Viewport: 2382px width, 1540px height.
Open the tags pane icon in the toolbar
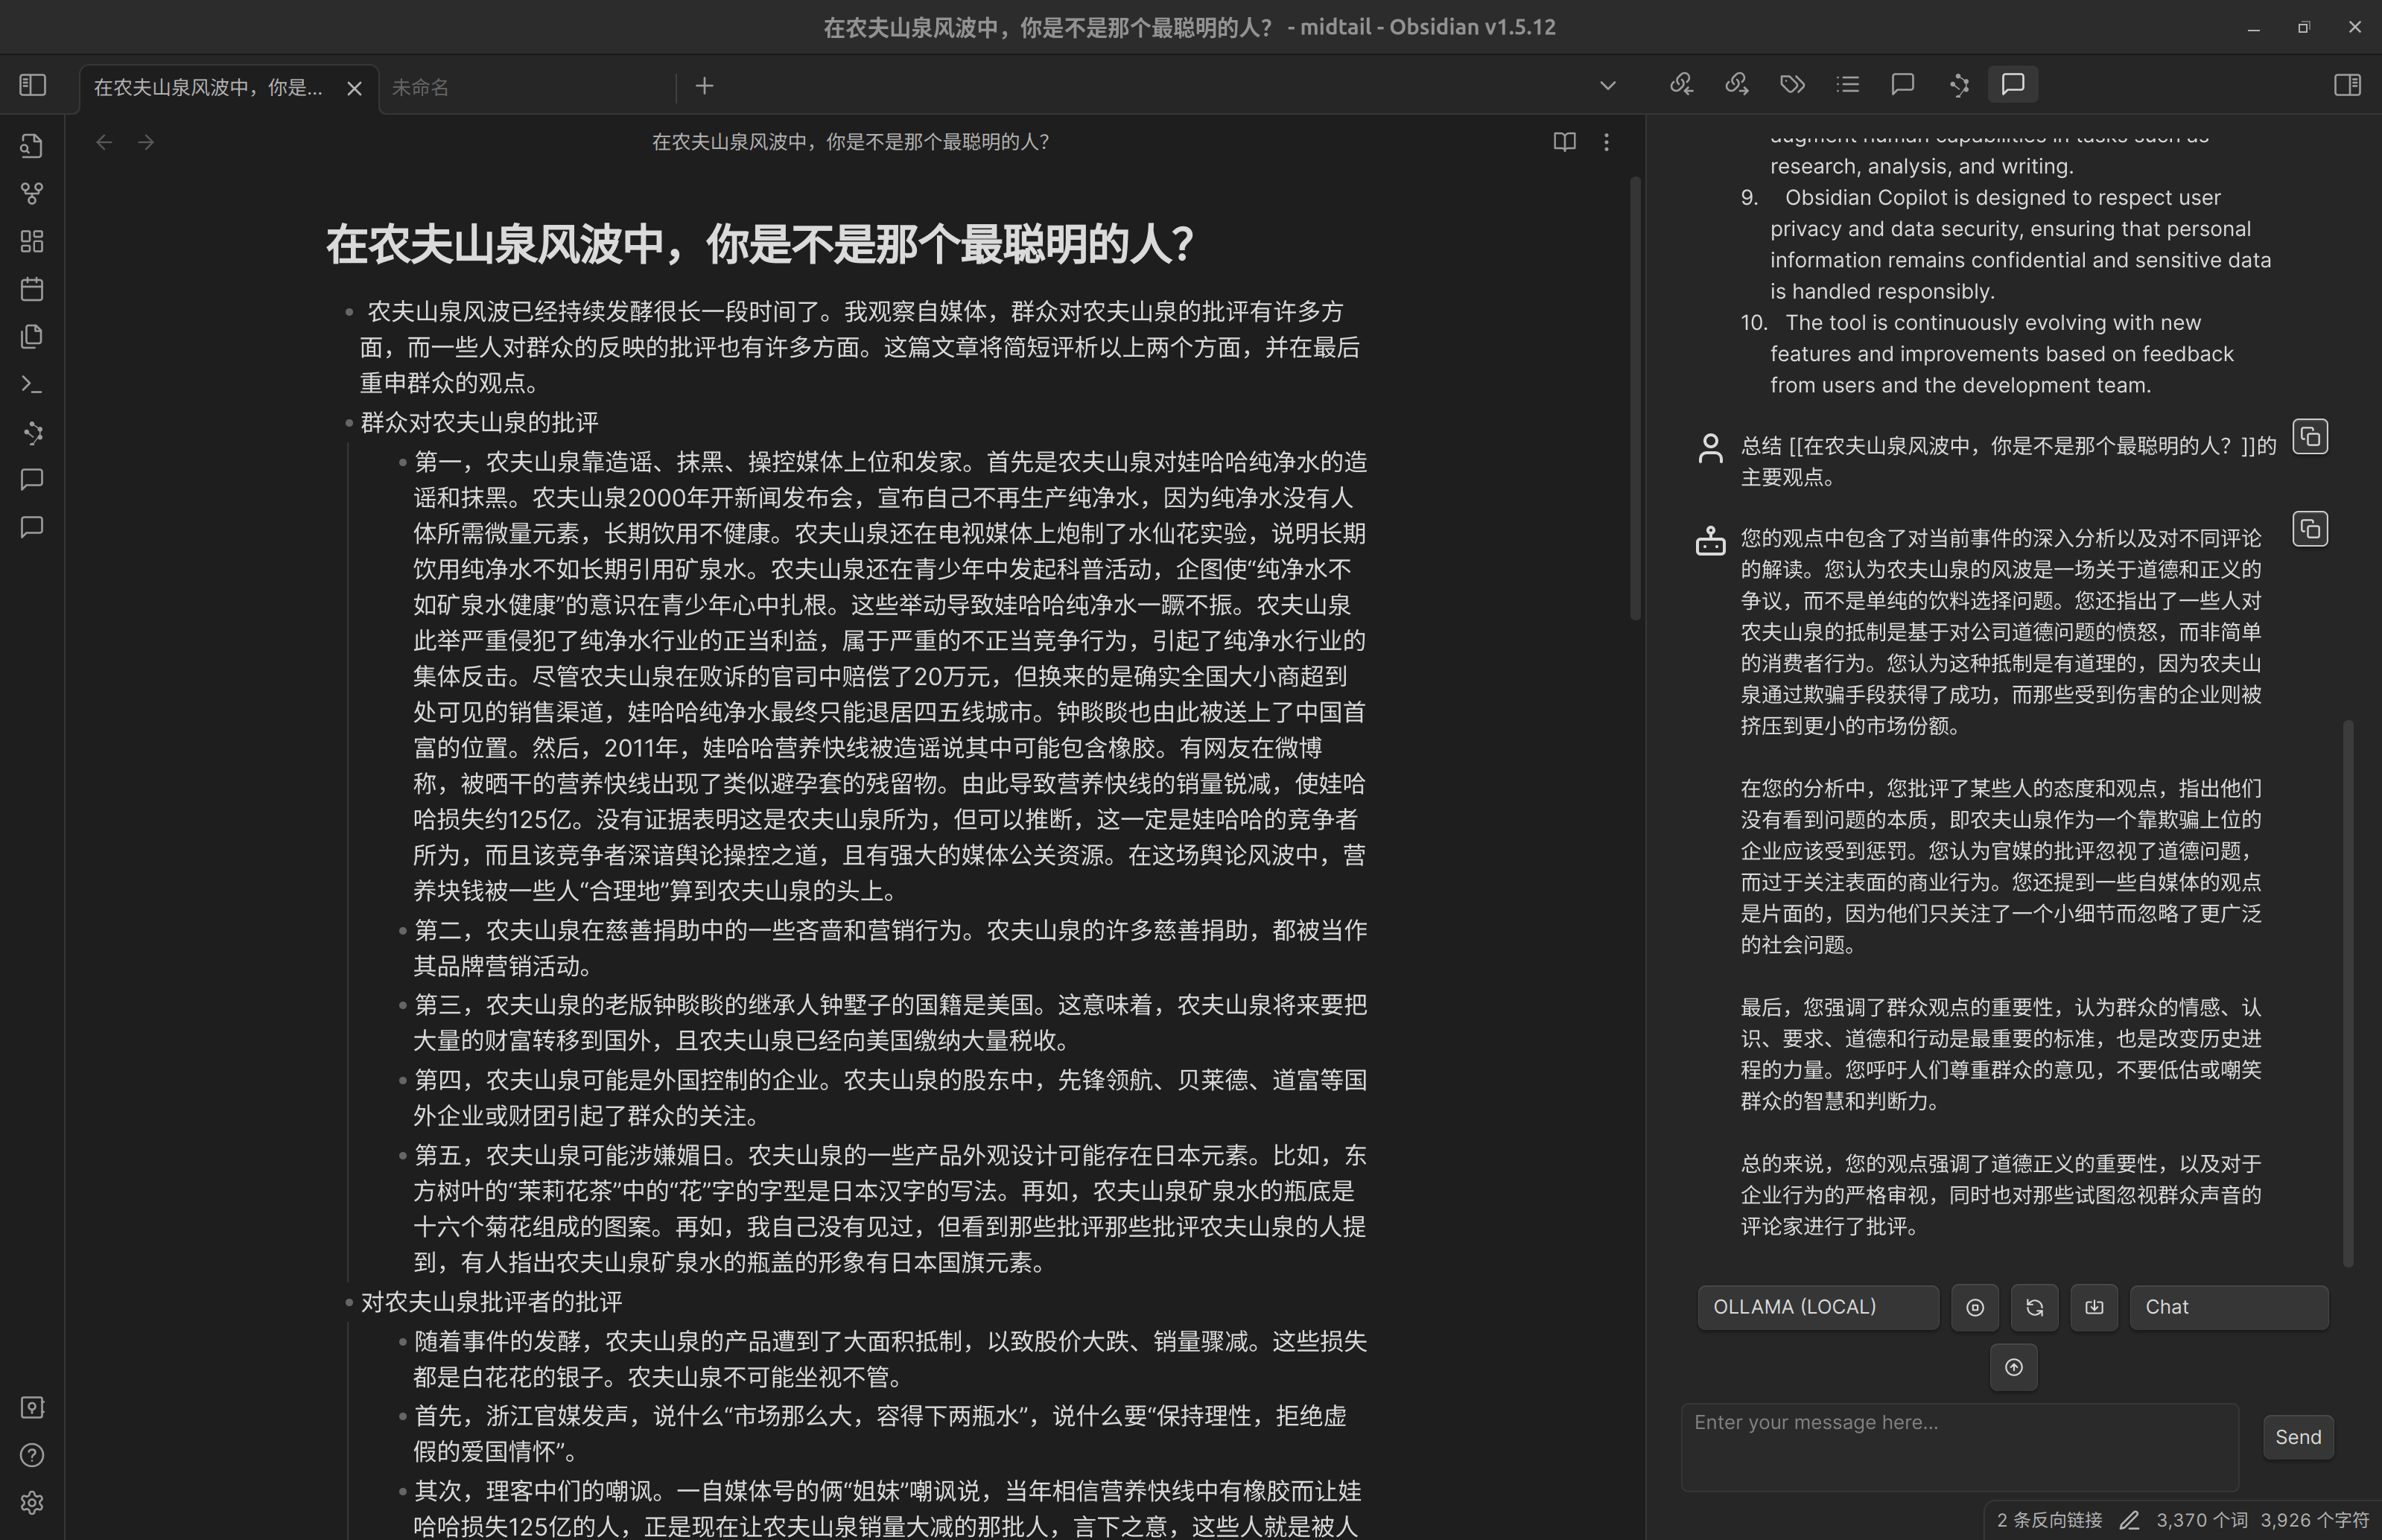point(1791,85)
